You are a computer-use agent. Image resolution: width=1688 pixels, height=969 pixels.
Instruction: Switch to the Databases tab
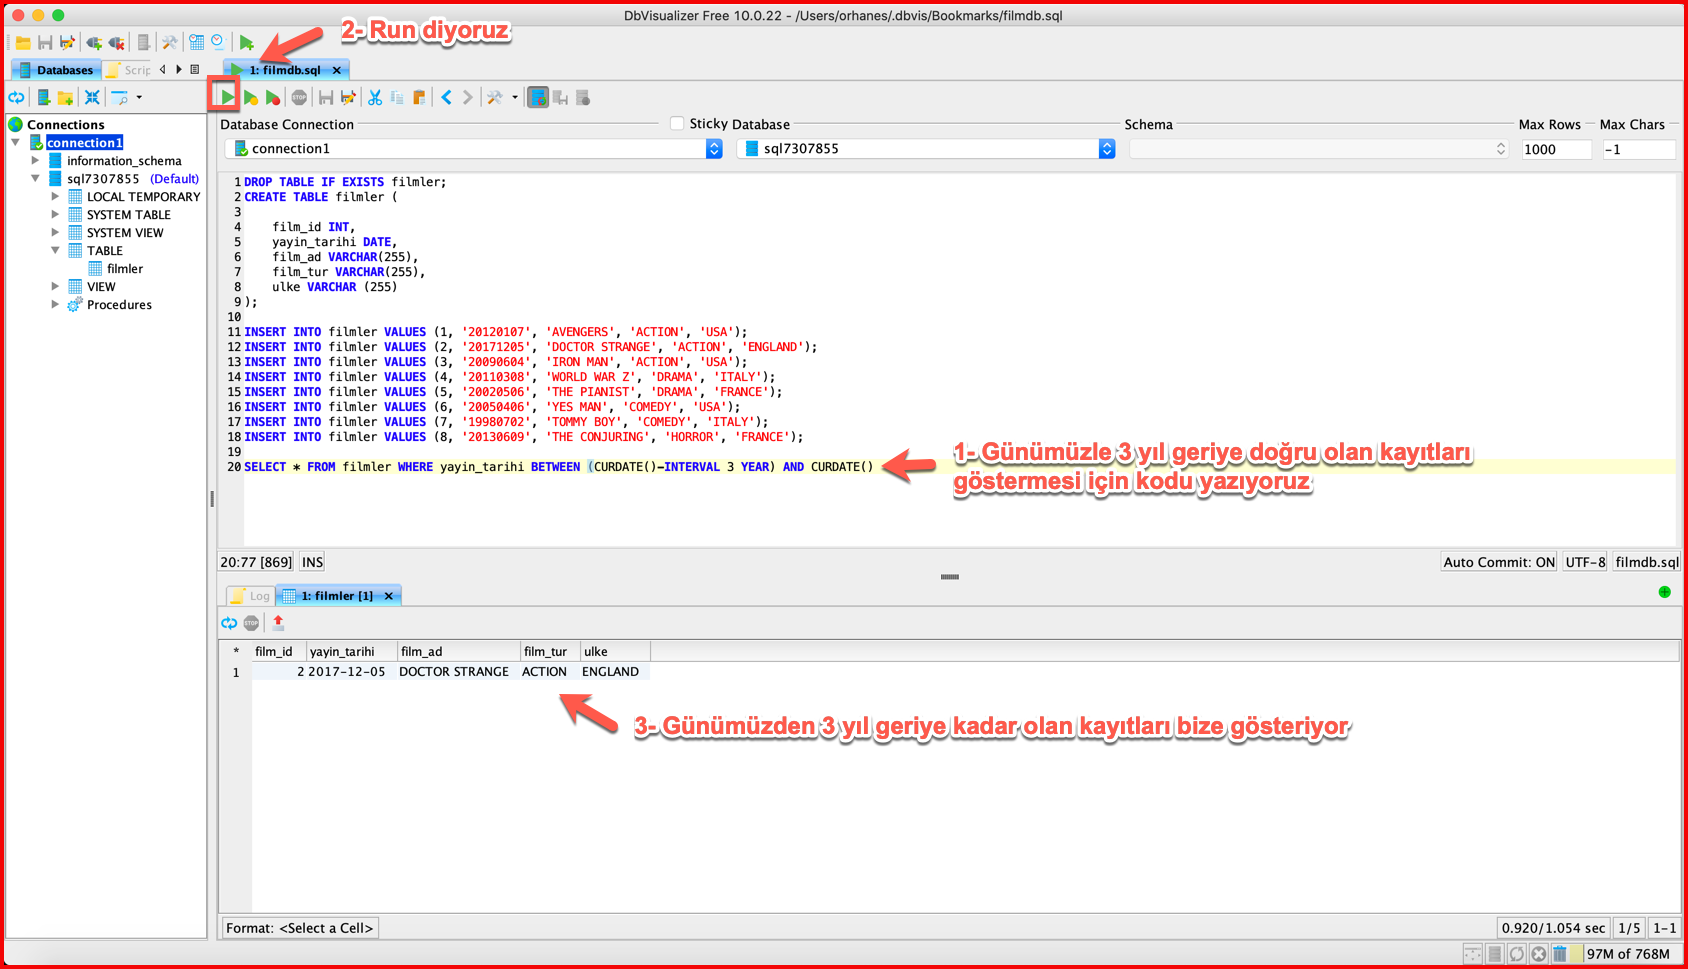(56, 70)
